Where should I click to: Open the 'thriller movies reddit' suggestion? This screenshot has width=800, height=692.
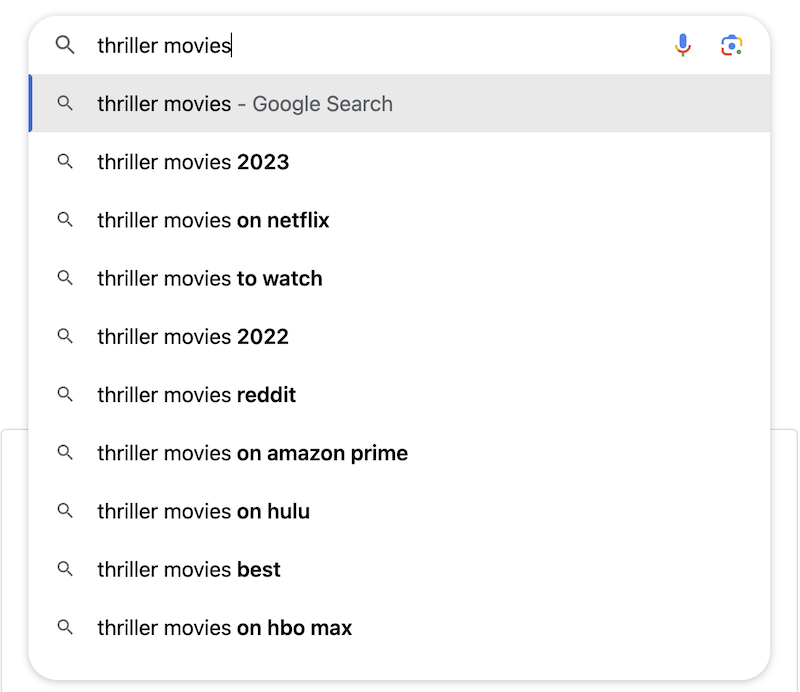pyautogui.click(x=195, y=395)
